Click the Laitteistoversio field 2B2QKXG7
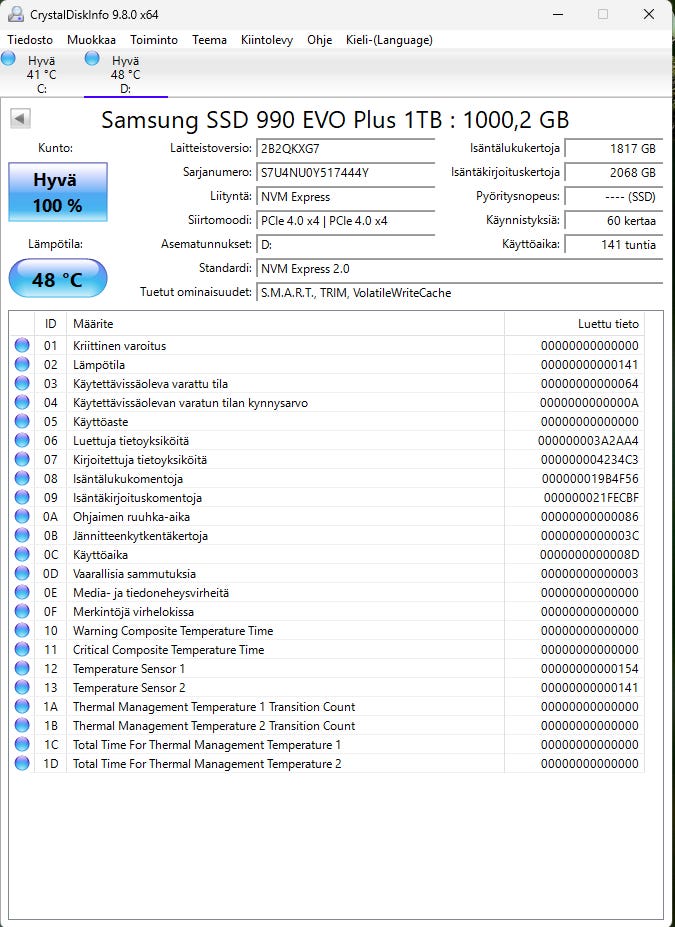675x927 pixels. [x=345, y=148]
